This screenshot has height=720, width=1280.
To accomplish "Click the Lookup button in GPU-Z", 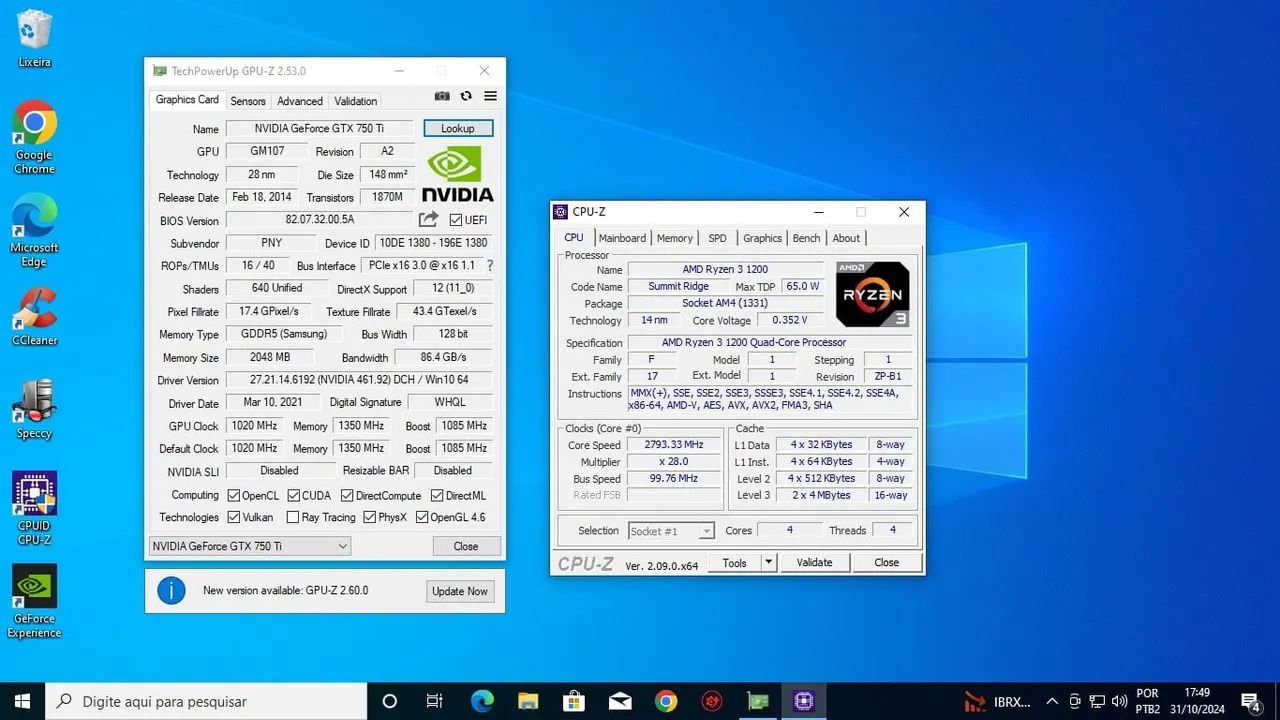I will tap(458, 128).
